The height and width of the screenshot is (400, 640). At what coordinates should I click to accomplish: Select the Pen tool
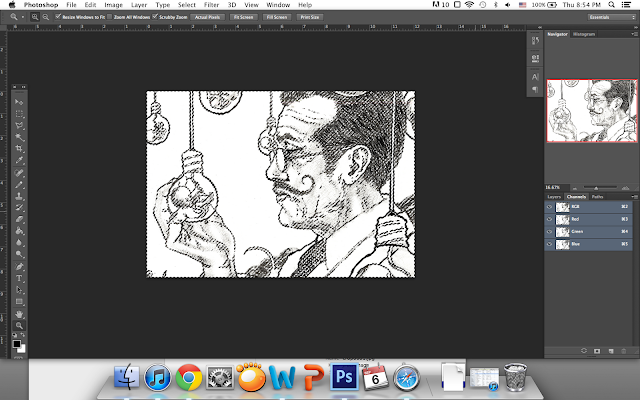tap(19, 267)
